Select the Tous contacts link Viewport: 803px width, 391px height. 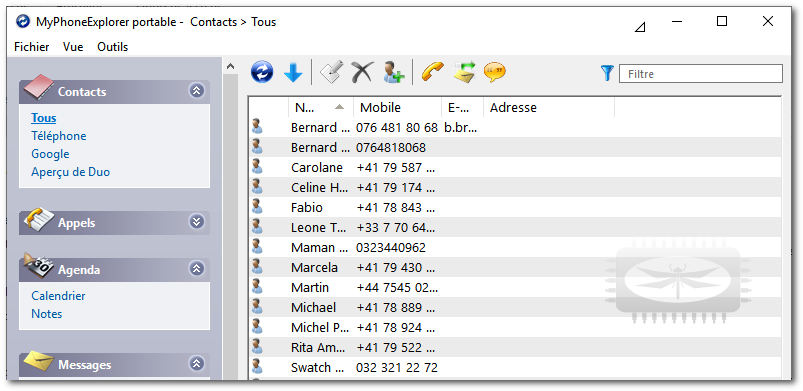pyautogui.click(x=44, y=118)
